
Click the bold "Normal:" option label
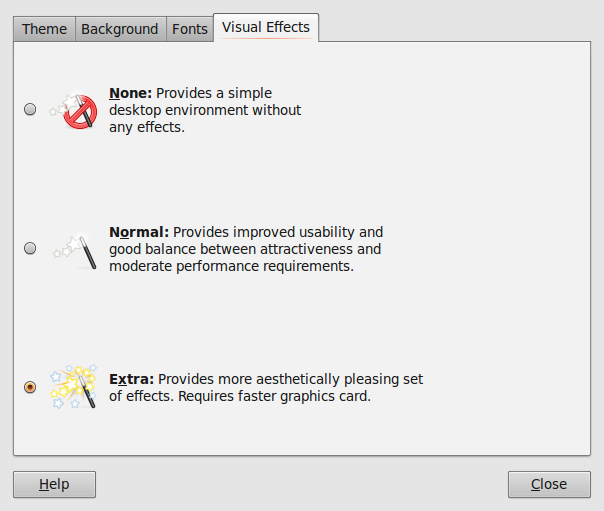138,231
